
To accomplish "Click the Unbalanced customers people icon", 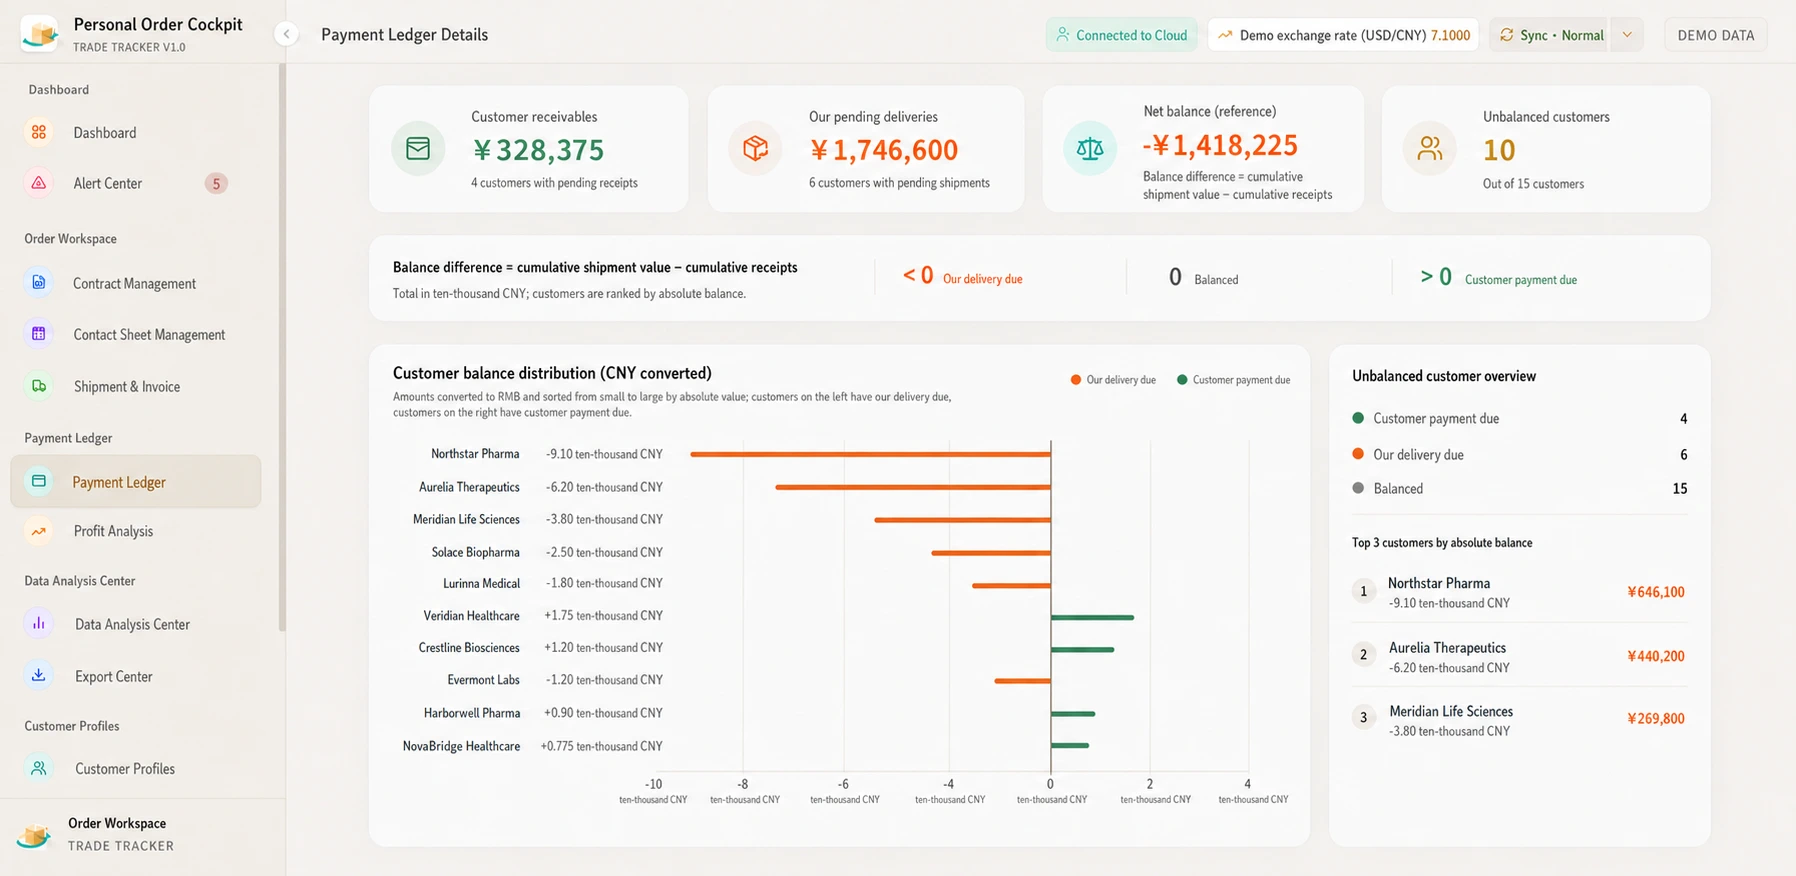I will pos(1430,149).
